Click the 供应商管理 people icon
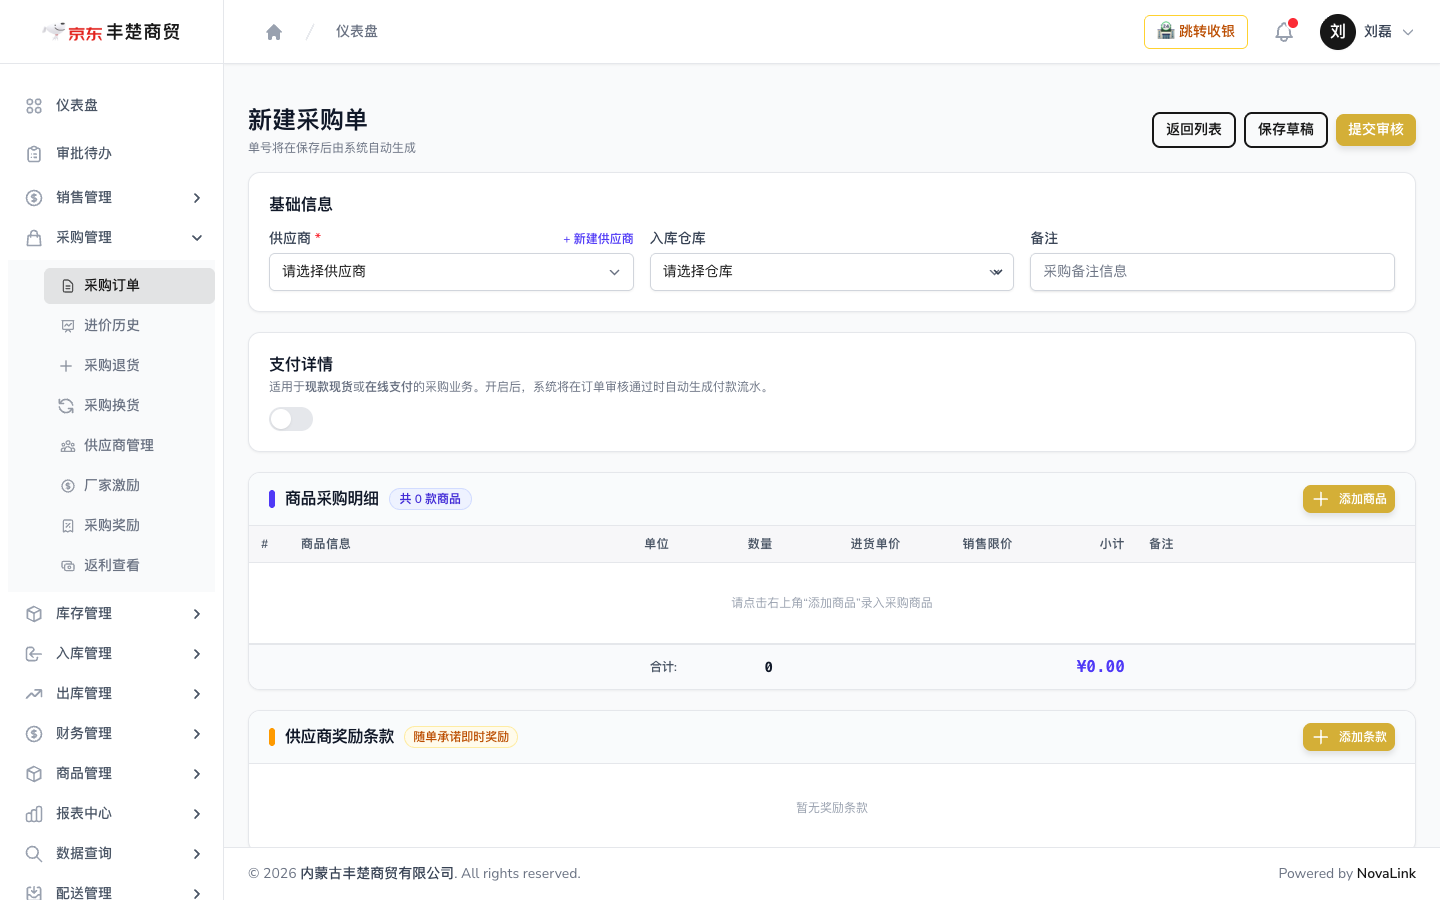Screen dimensions: 1440x900 (68, 446)
